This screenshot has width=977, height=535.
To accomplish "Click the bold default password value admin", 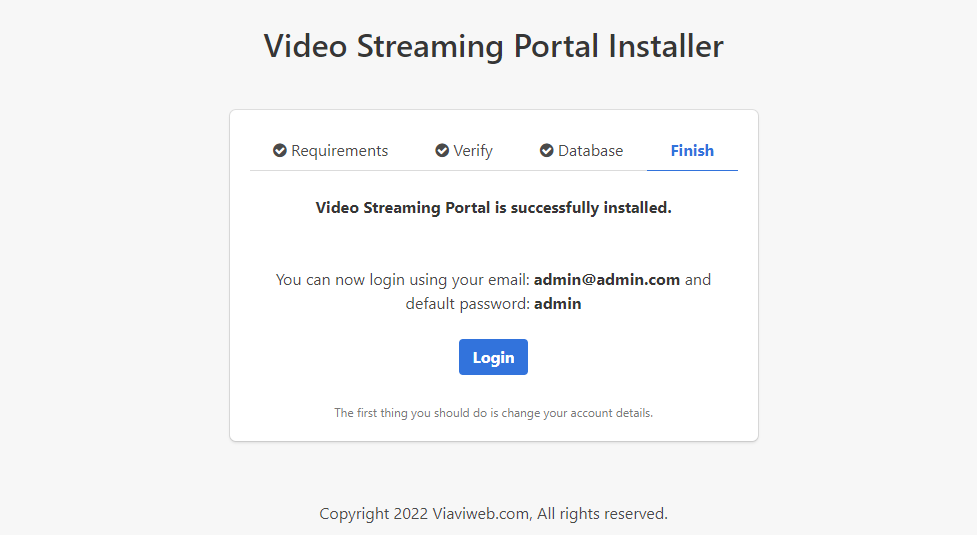I will click(x=557, y=304).
